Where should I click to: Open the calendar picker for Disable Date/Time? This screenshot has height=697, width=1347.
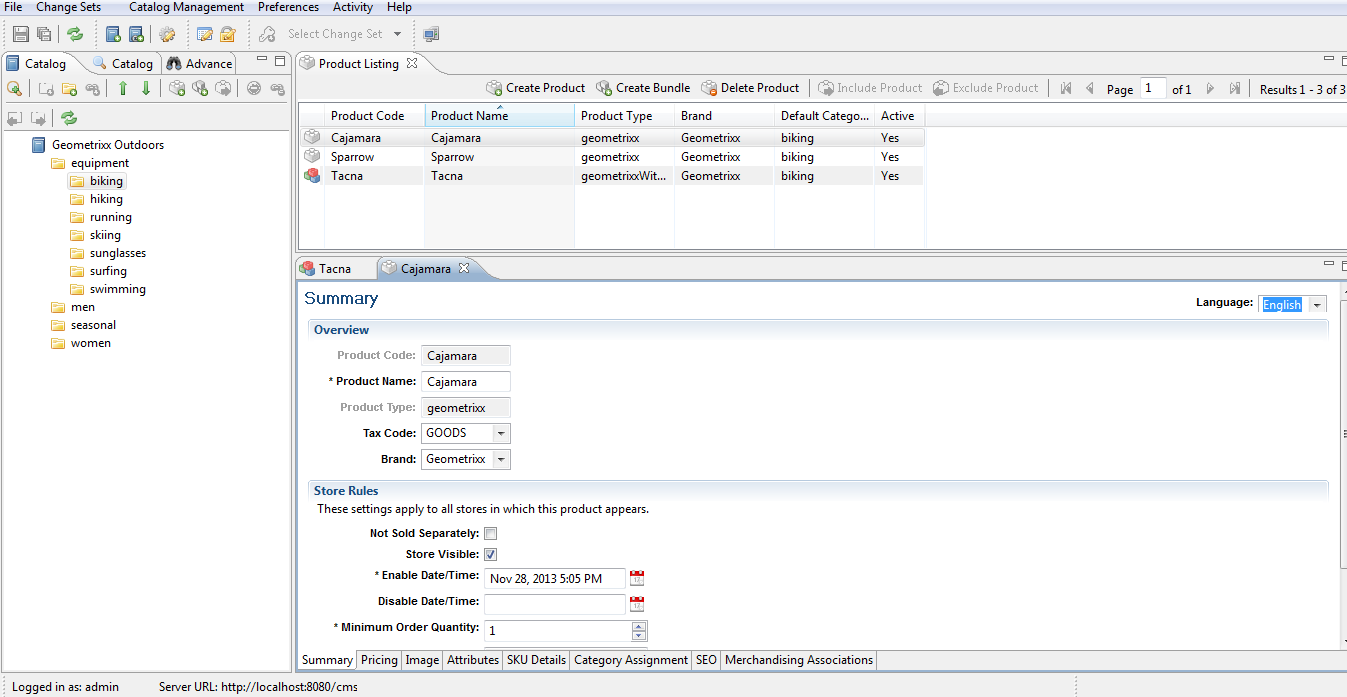[x=637, y=604]
